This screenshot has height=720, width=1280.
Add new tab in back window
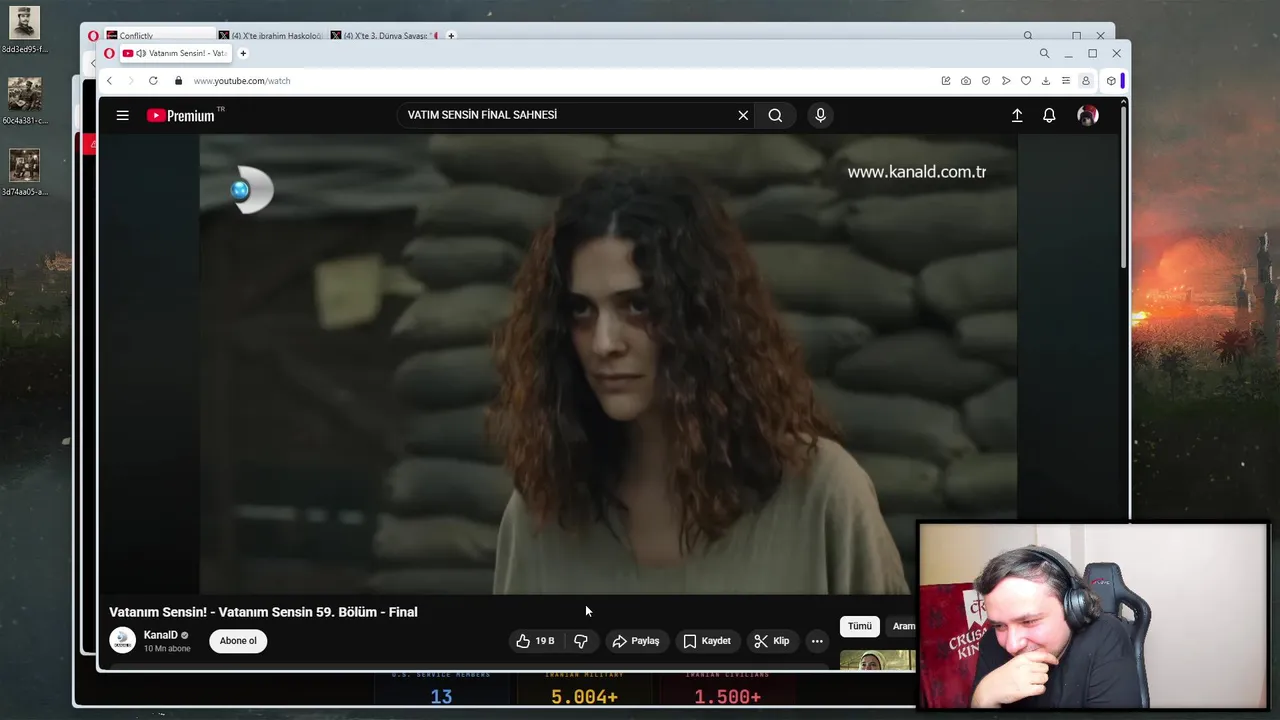pyautogui.click(x=451, y=36)
